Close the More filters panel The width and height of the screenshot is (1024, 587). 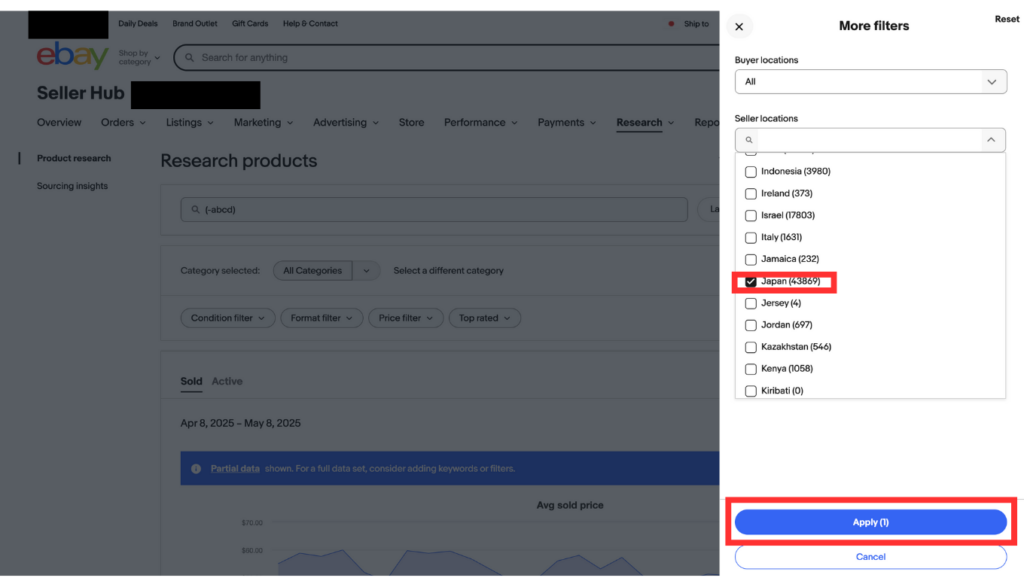click(739, 27)
